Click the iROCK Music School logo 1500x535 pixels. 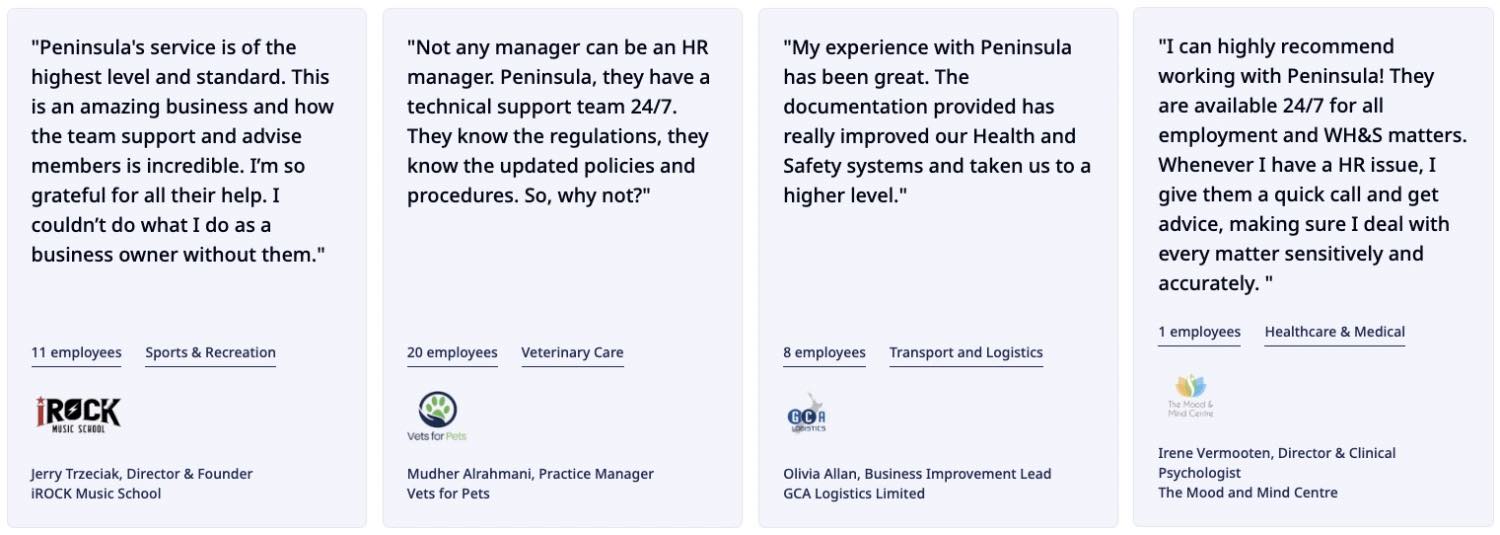coord(77,413)
